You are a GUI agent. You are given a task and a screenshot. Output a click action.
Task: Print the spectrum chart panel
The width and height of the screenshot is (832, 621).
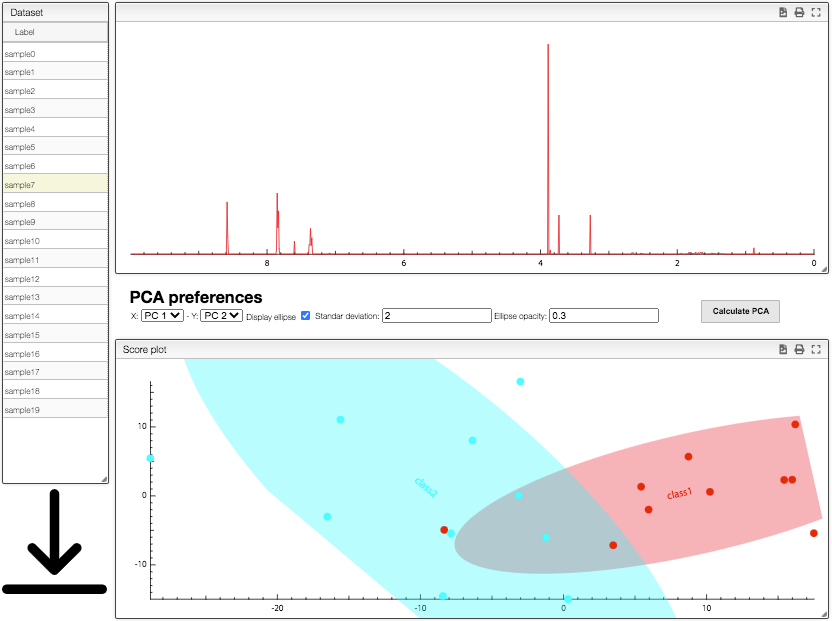pos(799,12)
